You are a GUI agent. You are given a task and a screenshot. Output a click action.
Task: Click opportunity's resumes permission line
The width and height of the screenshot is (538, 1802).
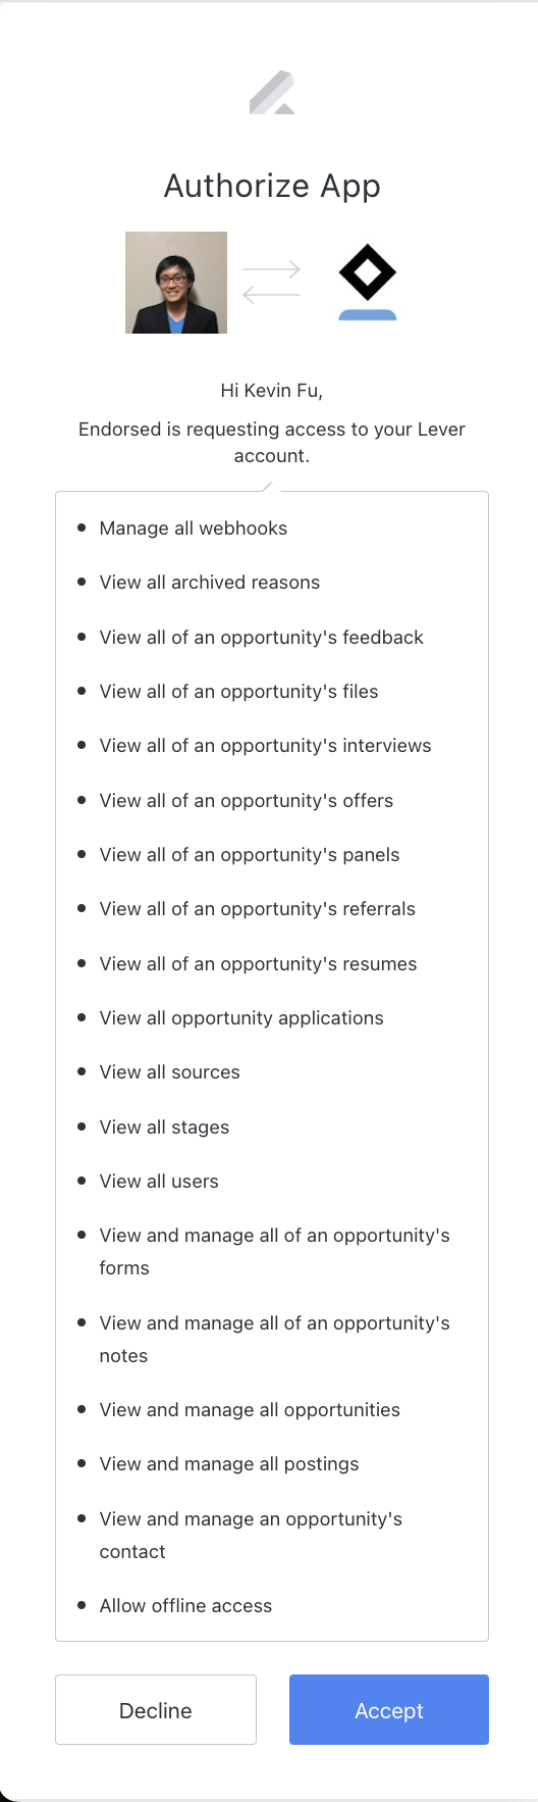(x=258, y=964)
